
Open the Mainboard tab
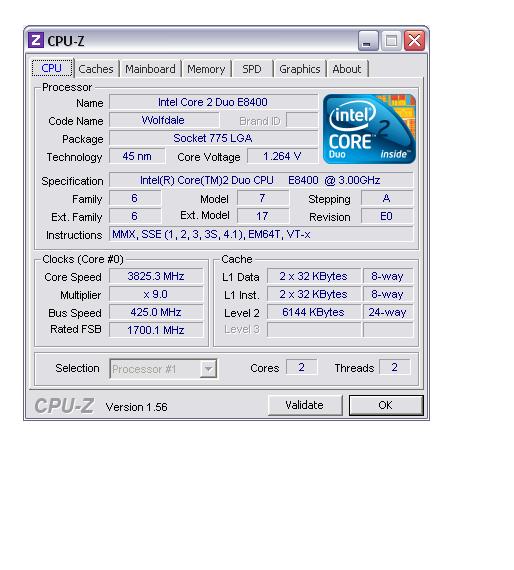pyautogui.click(x=150, y=69)
